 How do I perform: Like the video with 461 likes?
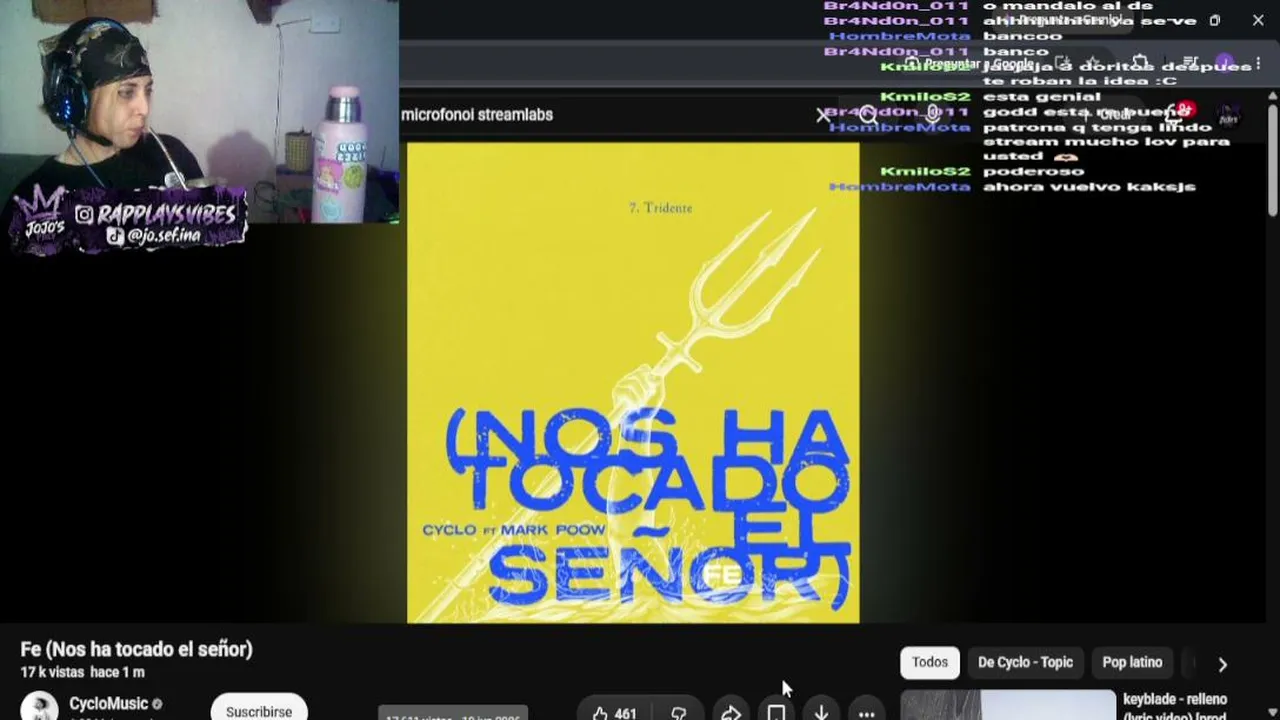pyautogui.click(x=614, y=713)
